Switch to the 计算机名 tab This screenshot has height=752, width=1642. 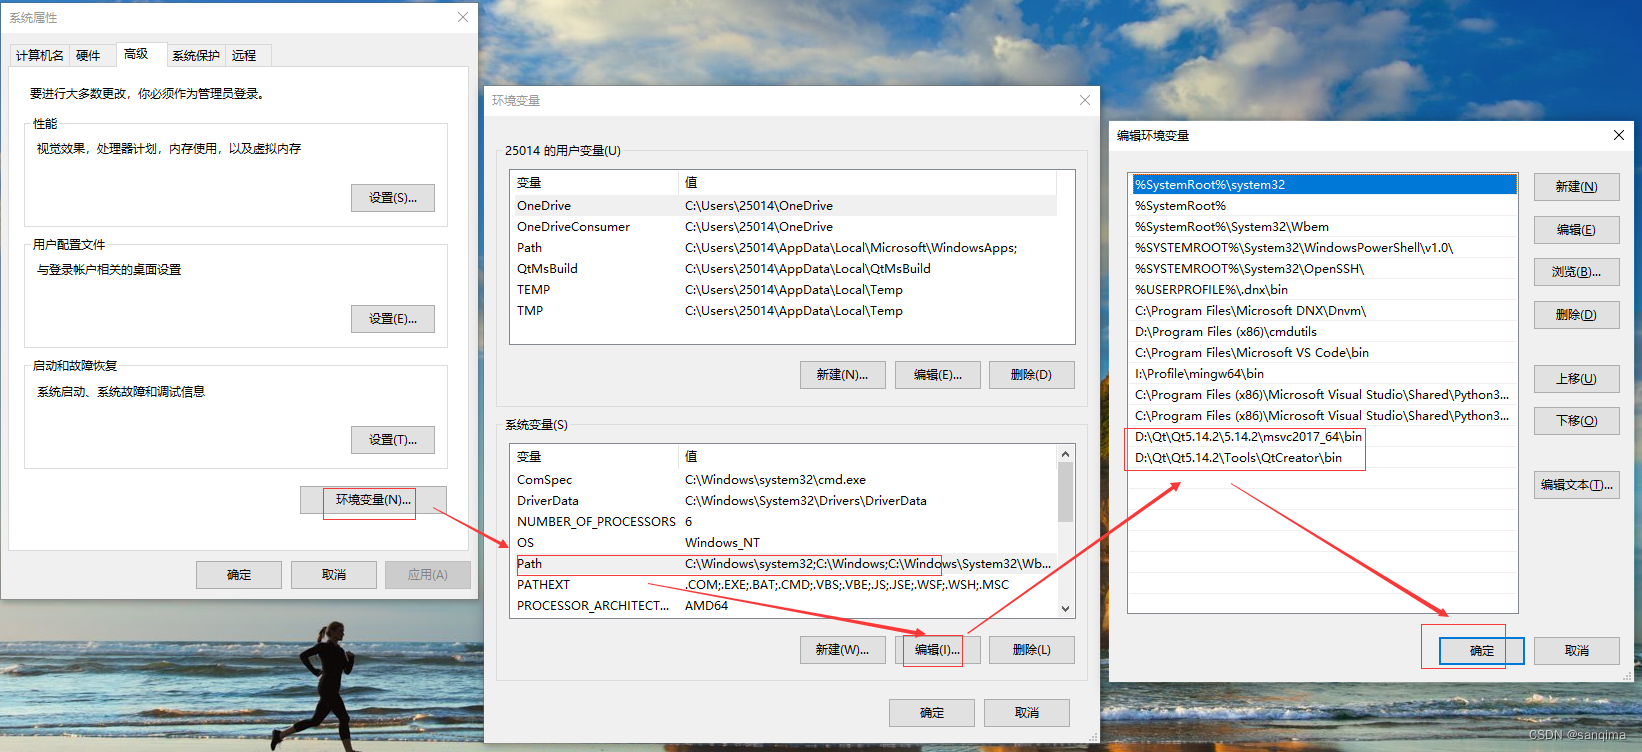[x=40, y=56]
